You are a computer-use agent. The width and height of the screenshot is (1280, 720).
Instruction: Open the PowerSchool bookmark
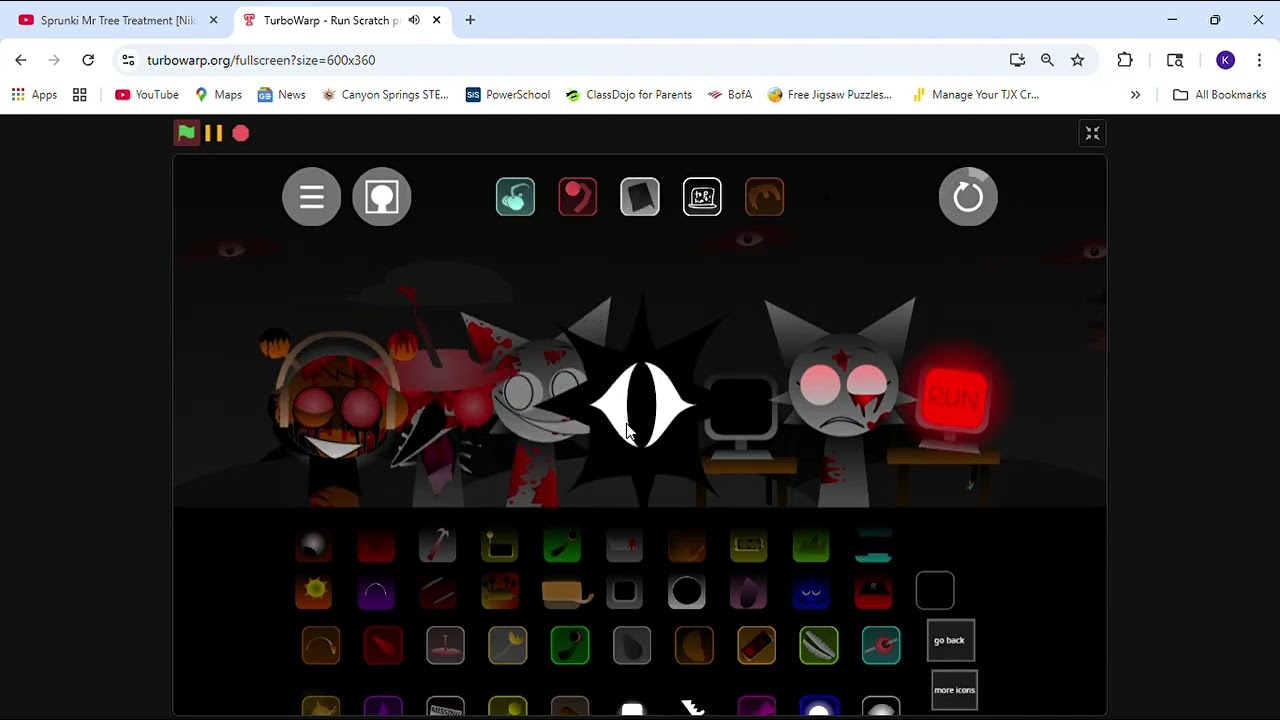(x=508, y=95)
